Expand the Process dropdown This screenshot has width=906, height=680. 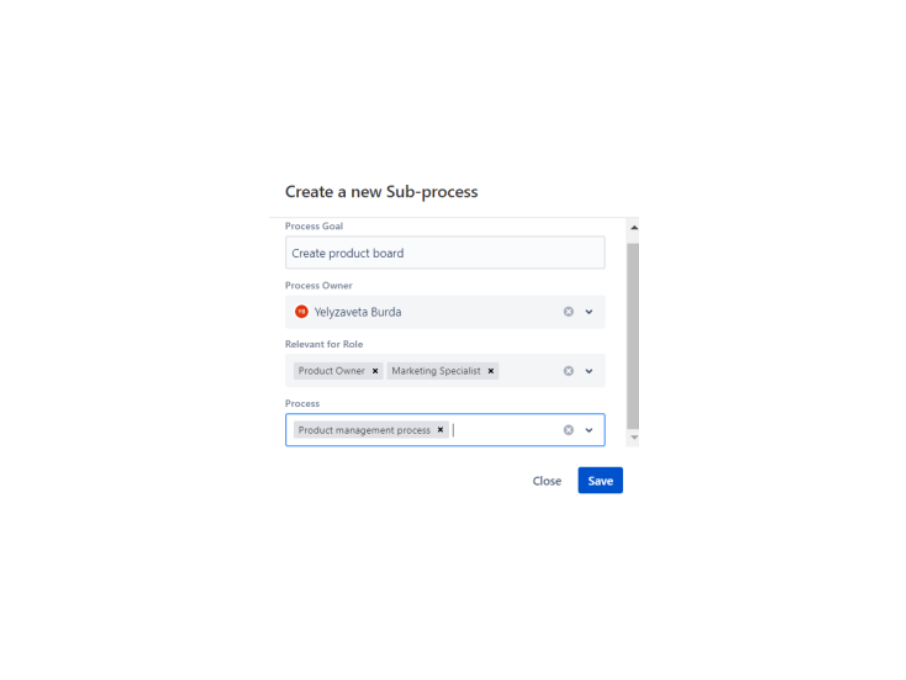coord(589,430)
